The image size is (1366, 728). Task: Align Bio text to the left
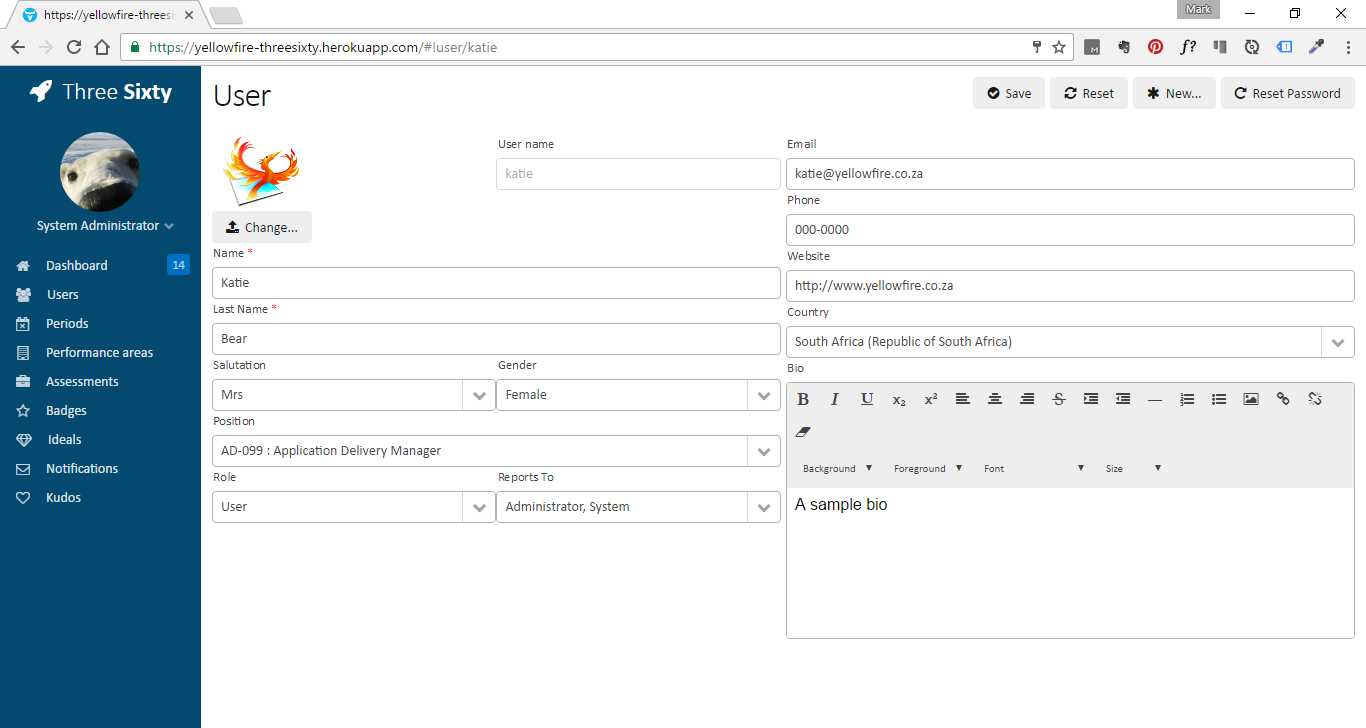(x=963, y=399)
